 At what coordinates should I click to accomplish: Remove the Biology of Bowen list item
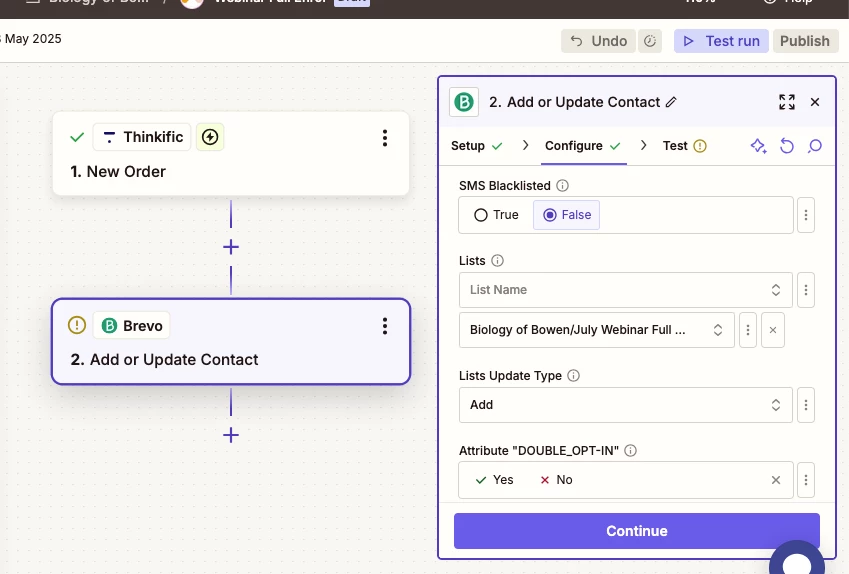pyautogui.click(x=773, y=330)
